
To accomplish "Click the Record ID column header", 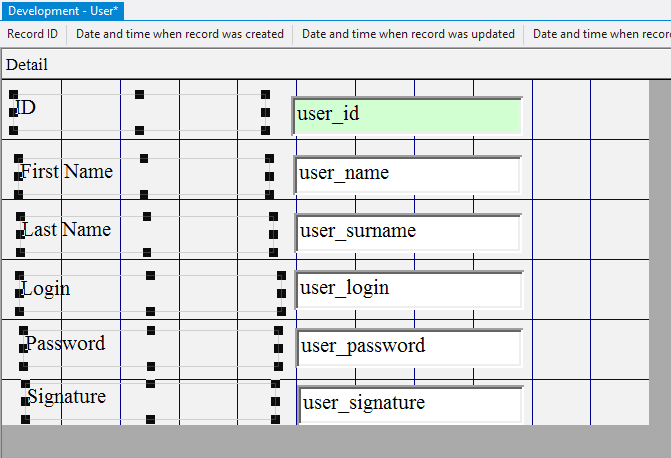I will point(33,34).
